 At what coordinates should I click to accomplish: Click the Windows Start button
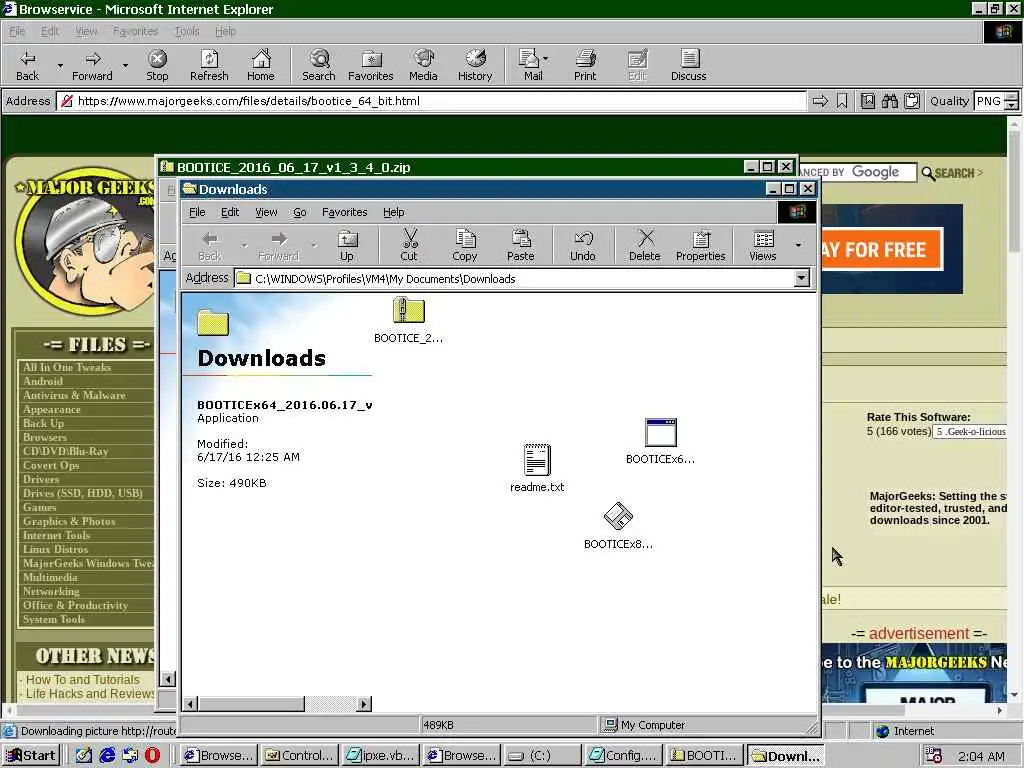(31, 756)
